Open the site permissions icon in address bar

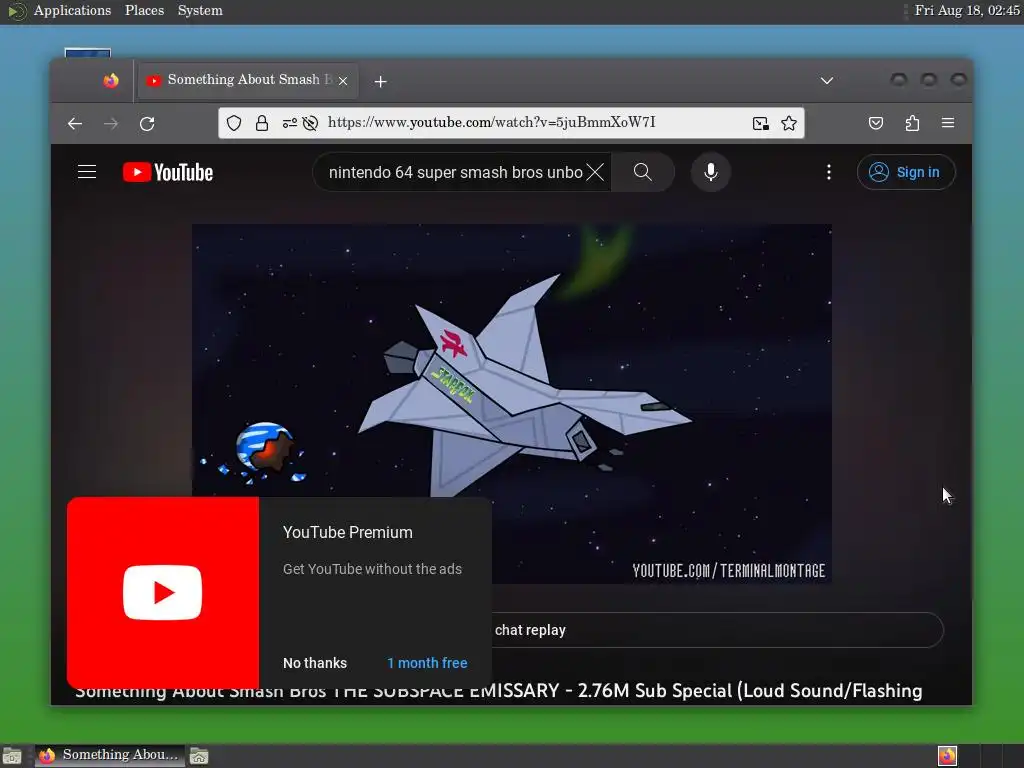[x=289, y=123]
